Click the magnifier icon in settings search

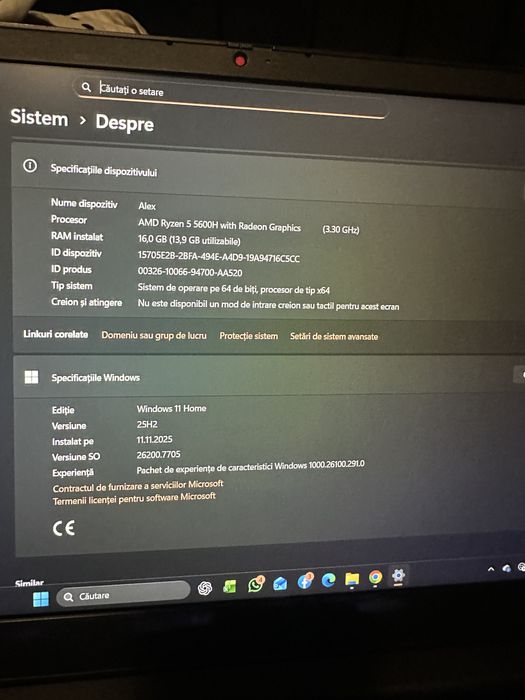click(x=86, y=87)
